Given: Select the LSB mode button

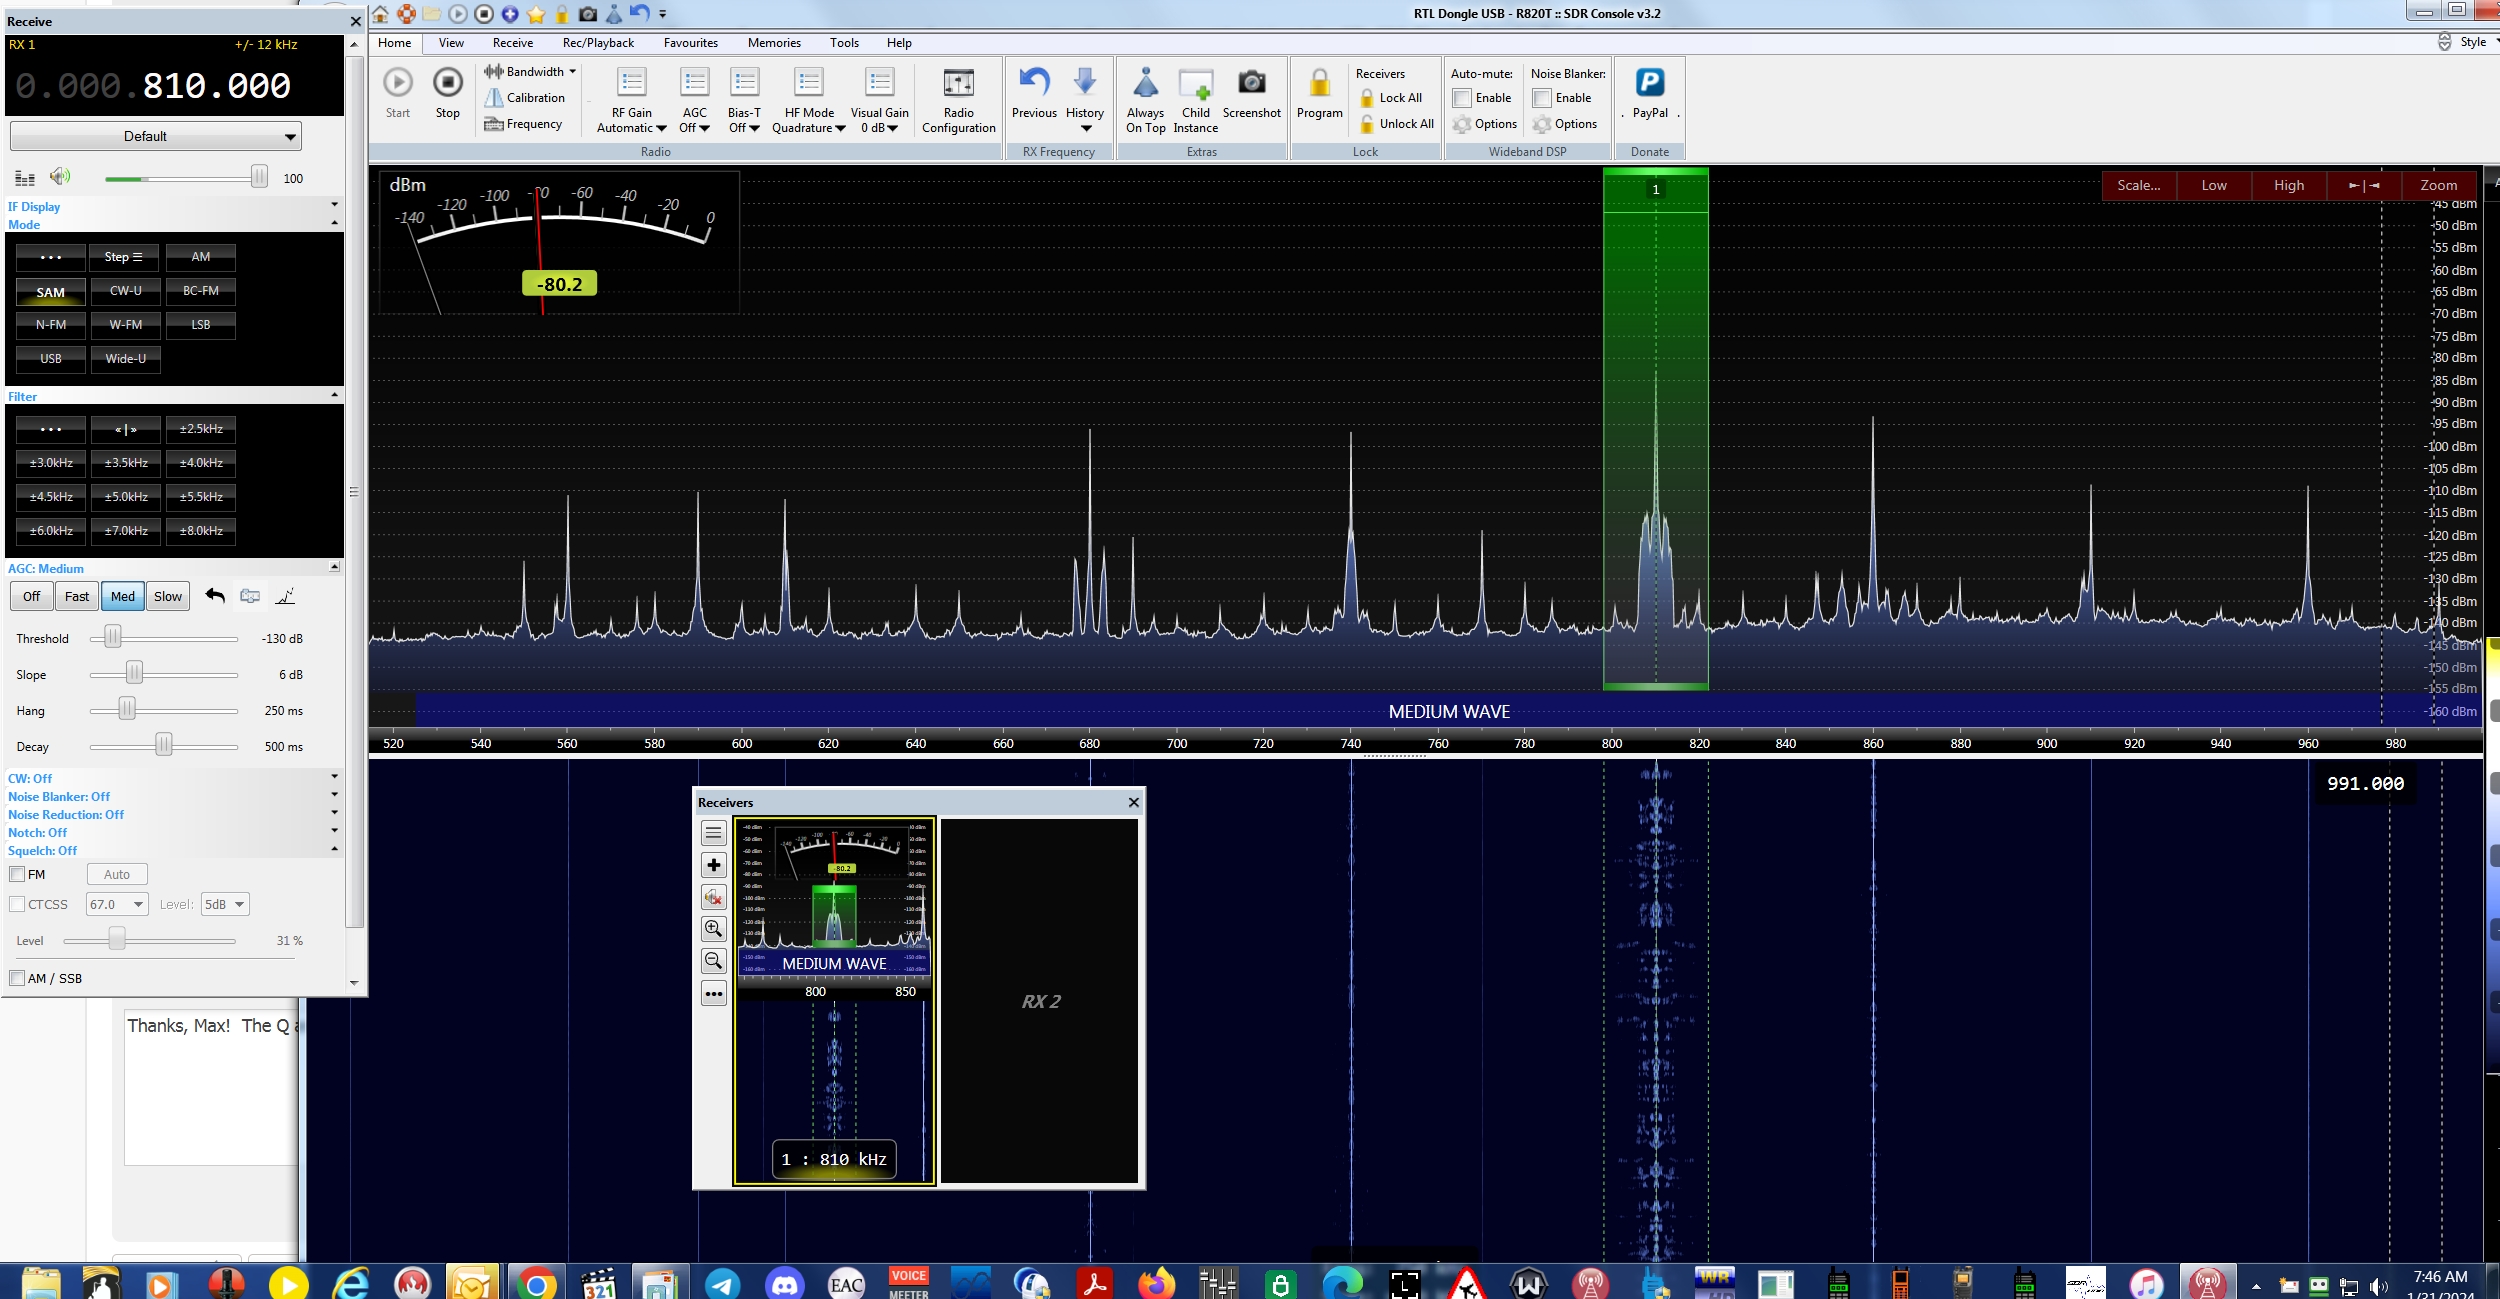Looking at the screenshot, I should (200, 325).
